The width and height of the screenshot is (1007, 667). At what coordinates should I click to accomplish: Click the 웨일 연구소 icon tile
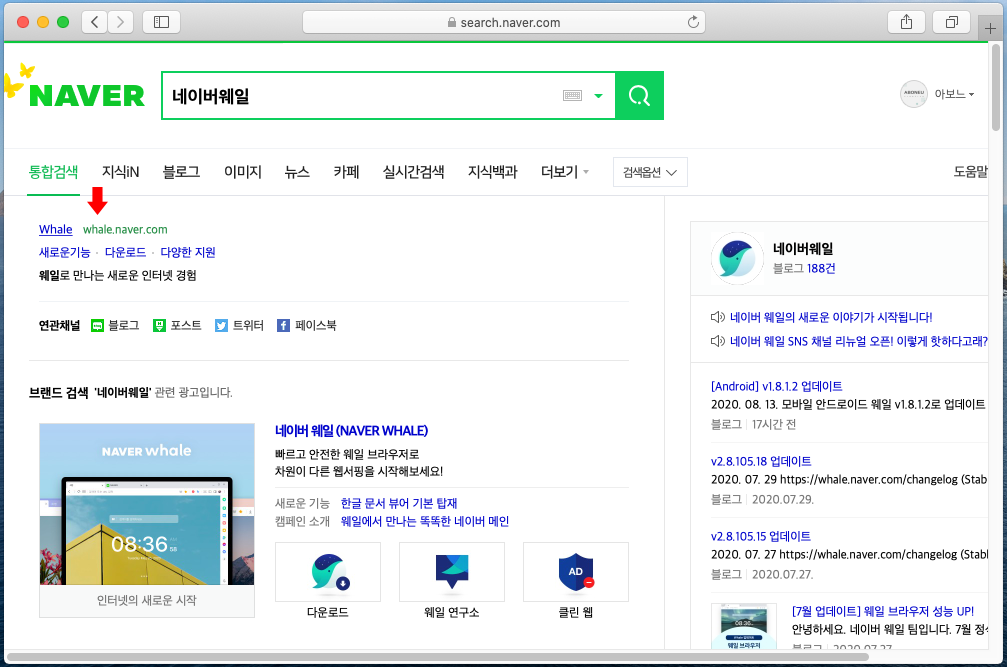click(x=451, y=572)
